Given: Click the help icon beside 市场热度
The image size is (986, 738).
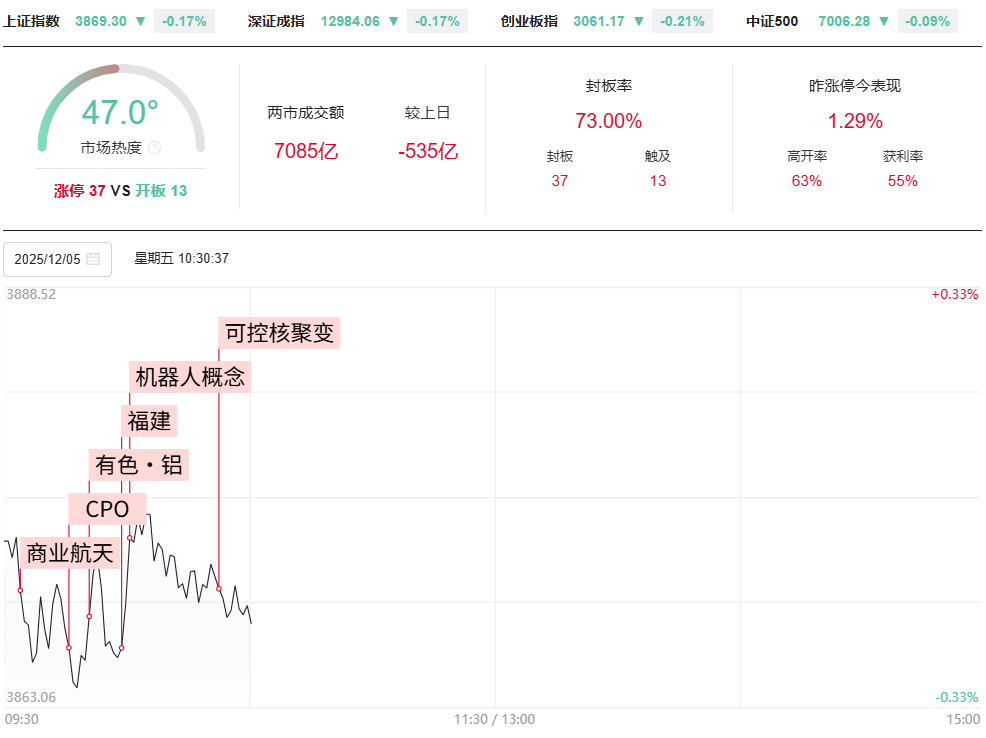Looking at the screenshot, I should click(154, 148).
